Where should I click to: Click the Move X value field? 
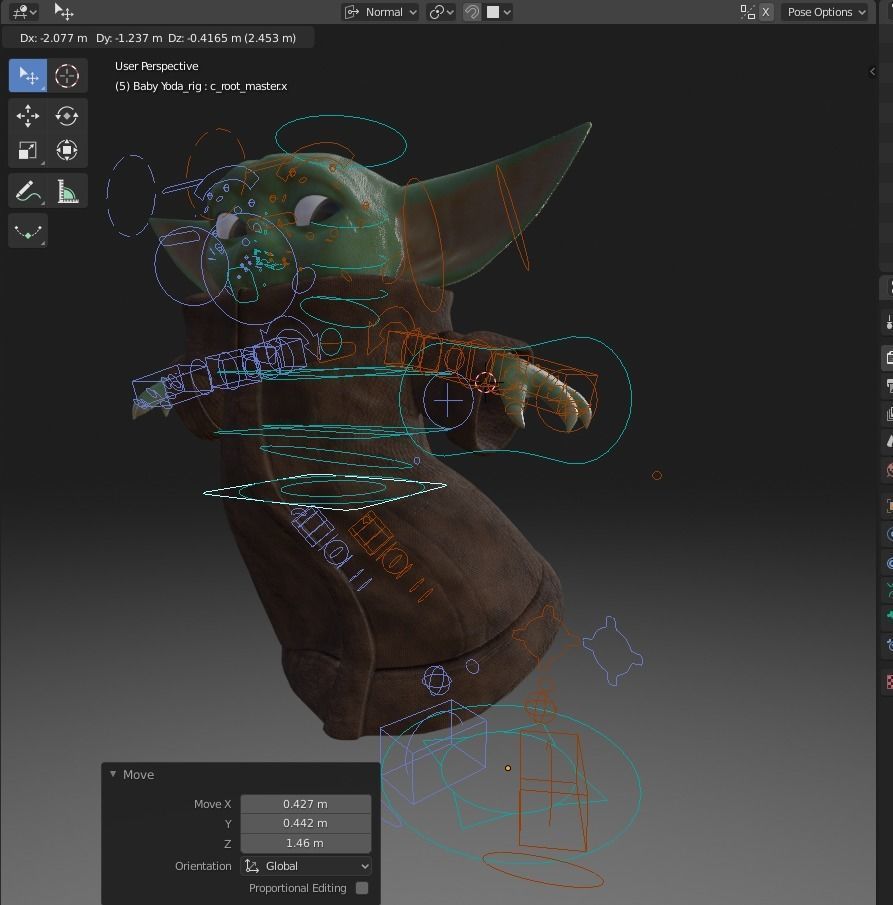305,804
